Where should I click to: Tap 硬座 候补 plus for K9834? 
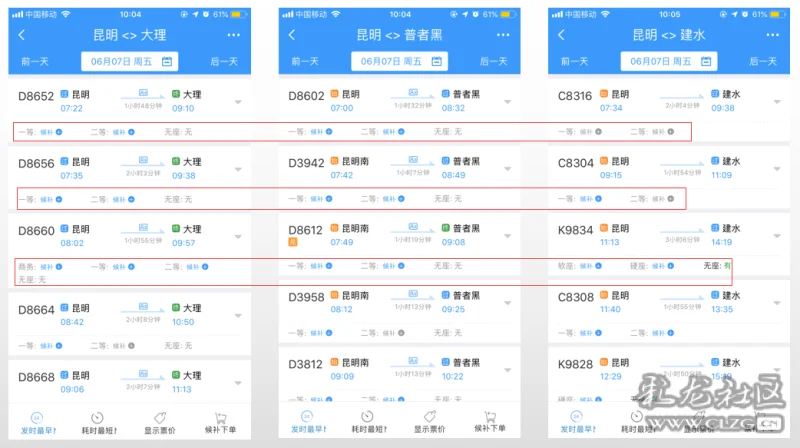(x=671, y=266)
